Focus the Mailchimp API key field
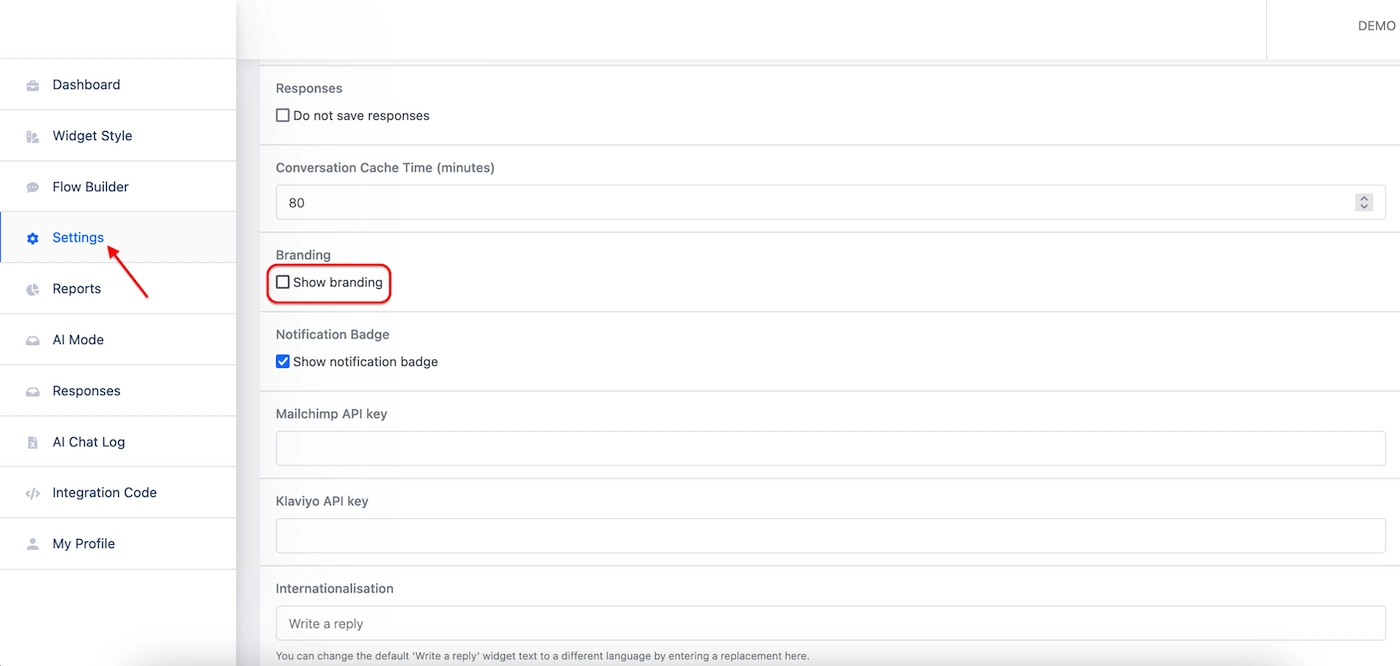 830,449
